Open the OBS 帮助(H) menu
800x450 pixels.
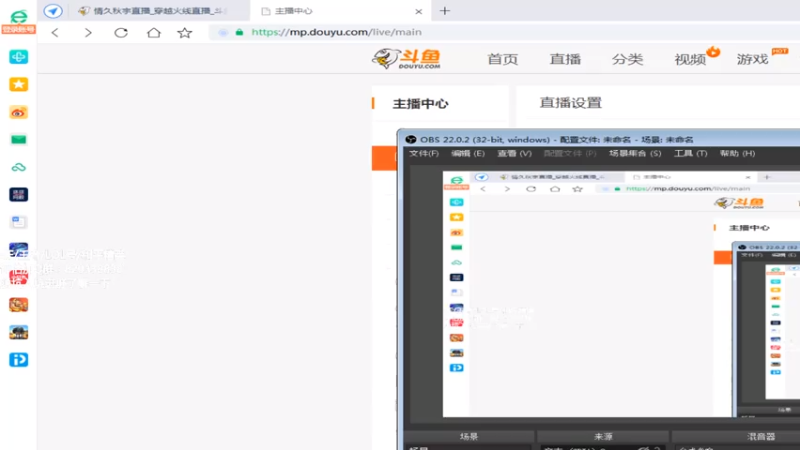point(737,154)
